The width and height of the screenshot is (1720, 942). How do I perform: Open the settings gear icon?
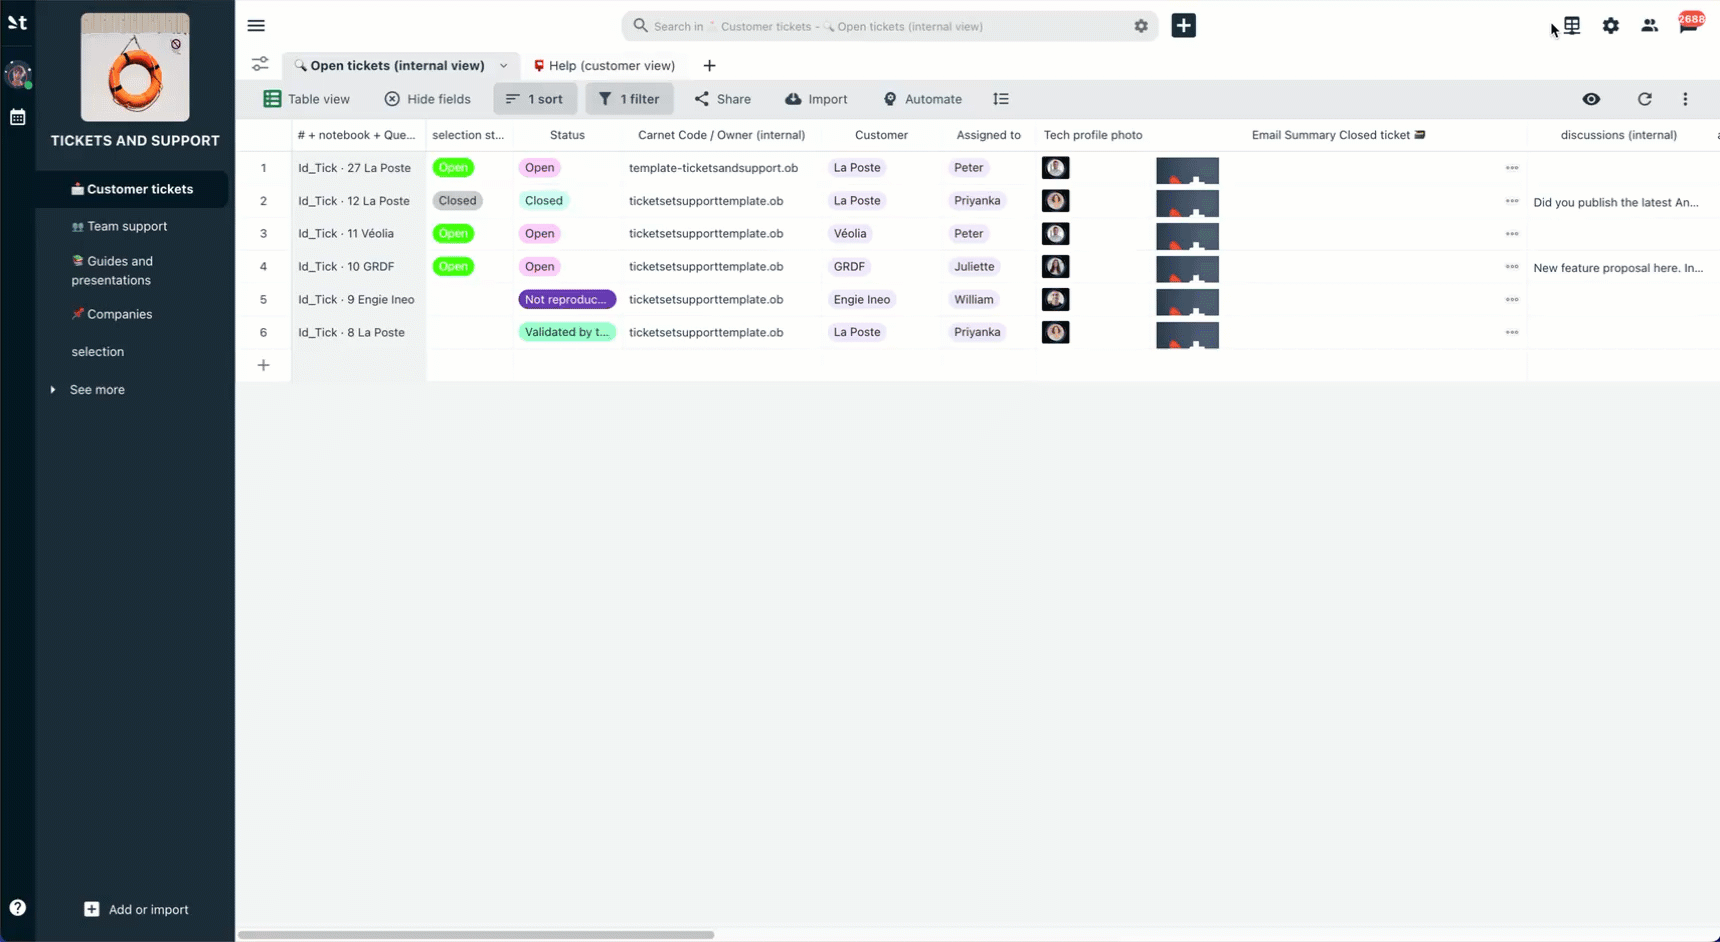click(x=1611, y=26)
